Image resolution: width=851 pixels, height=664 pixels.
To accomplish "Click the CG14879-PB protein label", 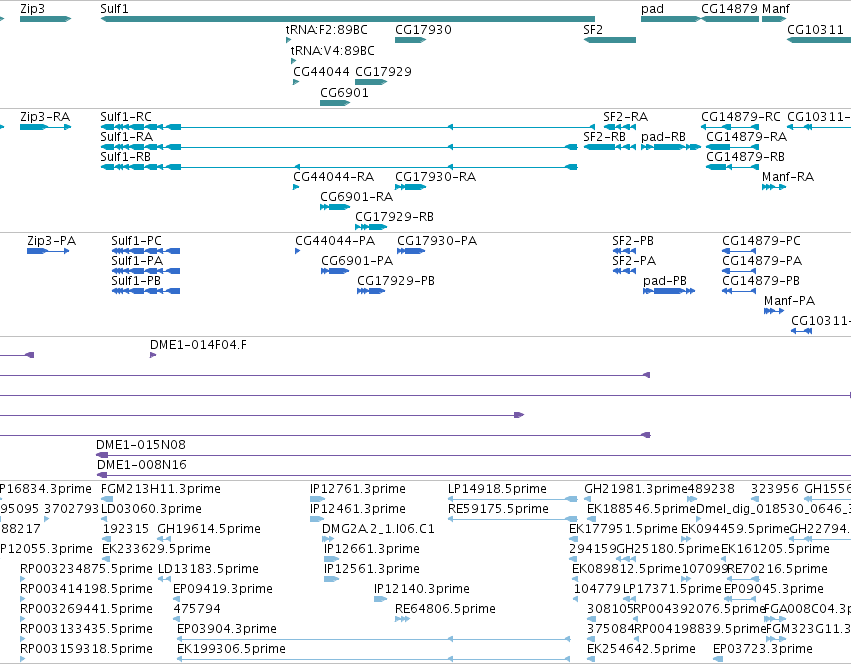I will [760, 281].
